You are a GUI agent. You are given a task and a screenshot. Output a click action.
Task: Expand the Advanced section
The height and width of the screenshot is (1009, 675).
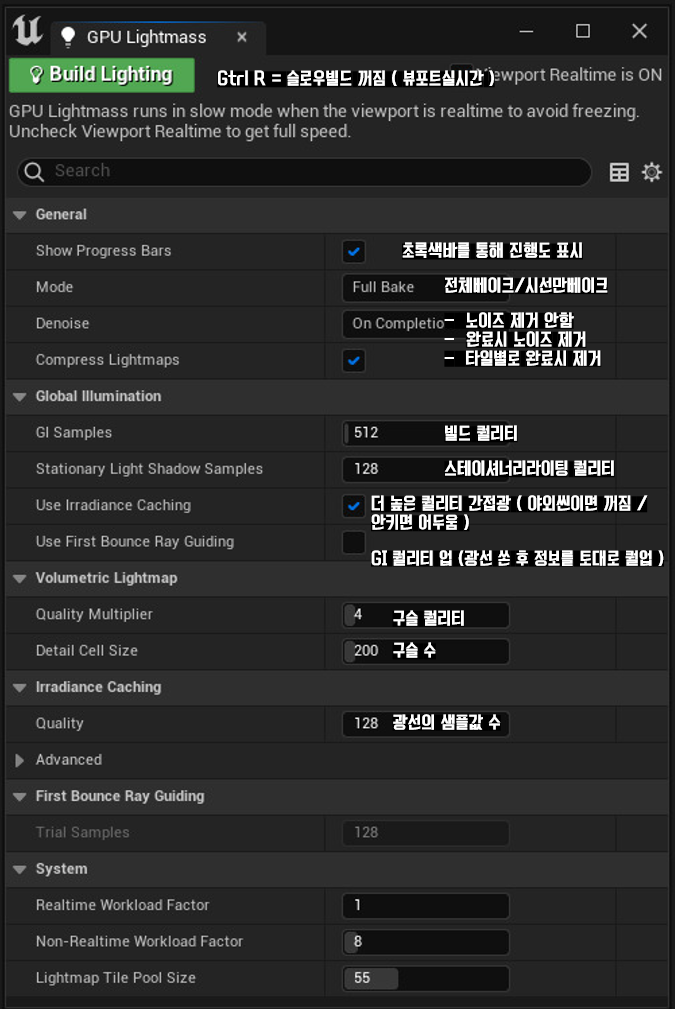point(19,761)
